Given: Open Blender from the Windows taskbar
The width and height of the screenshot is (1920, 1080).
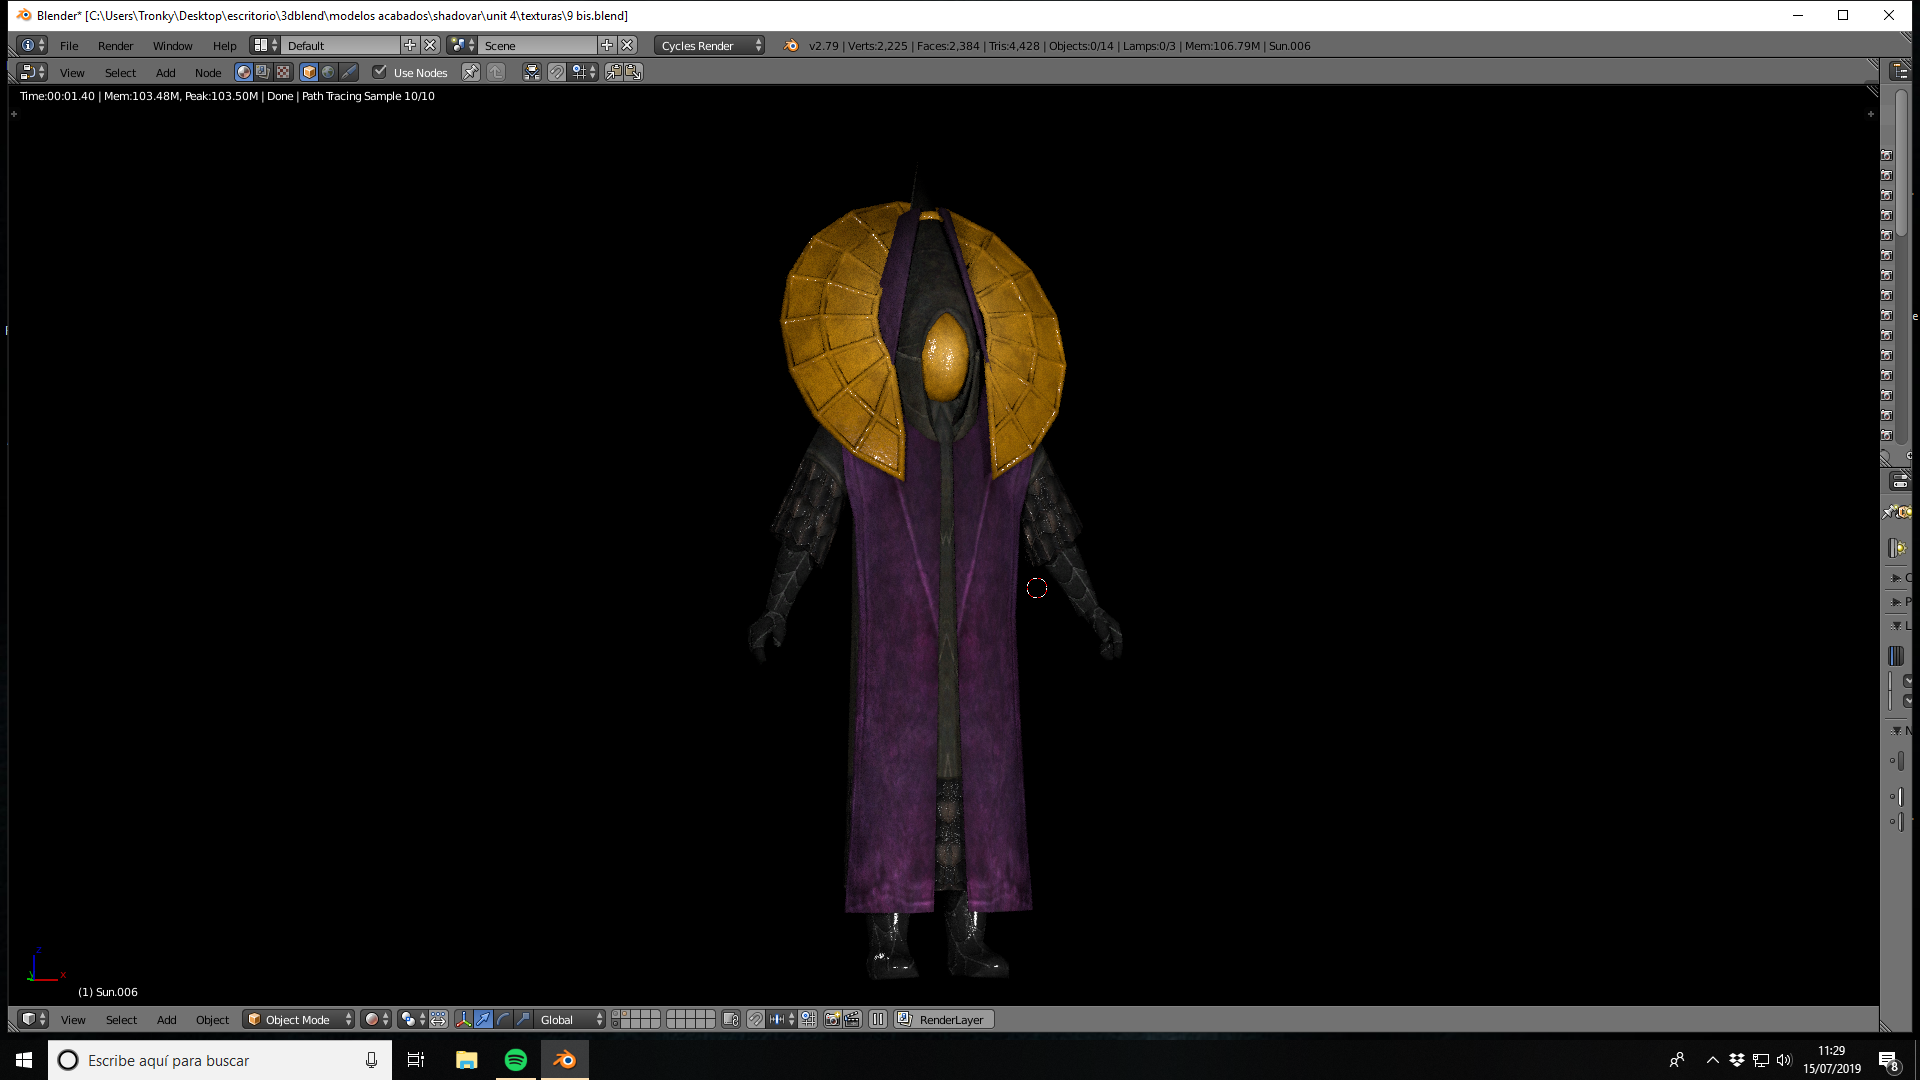Looking at the screenshot, I should 565,1060.
